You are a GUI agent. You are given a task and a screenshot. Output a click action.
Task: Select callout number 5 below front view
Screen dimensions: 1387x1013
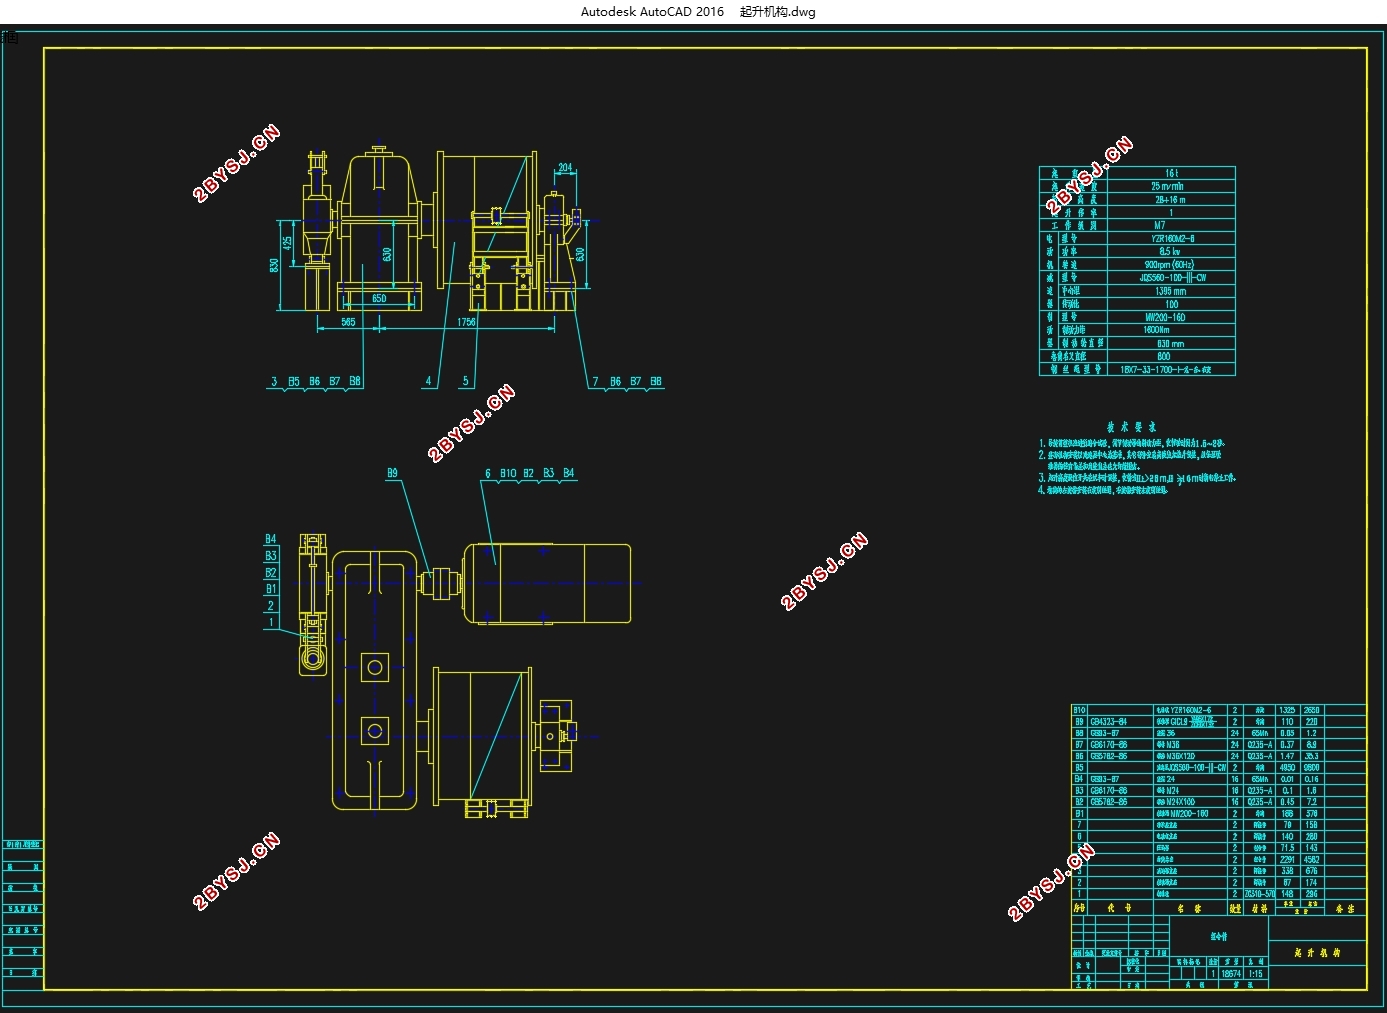[465, 381]
